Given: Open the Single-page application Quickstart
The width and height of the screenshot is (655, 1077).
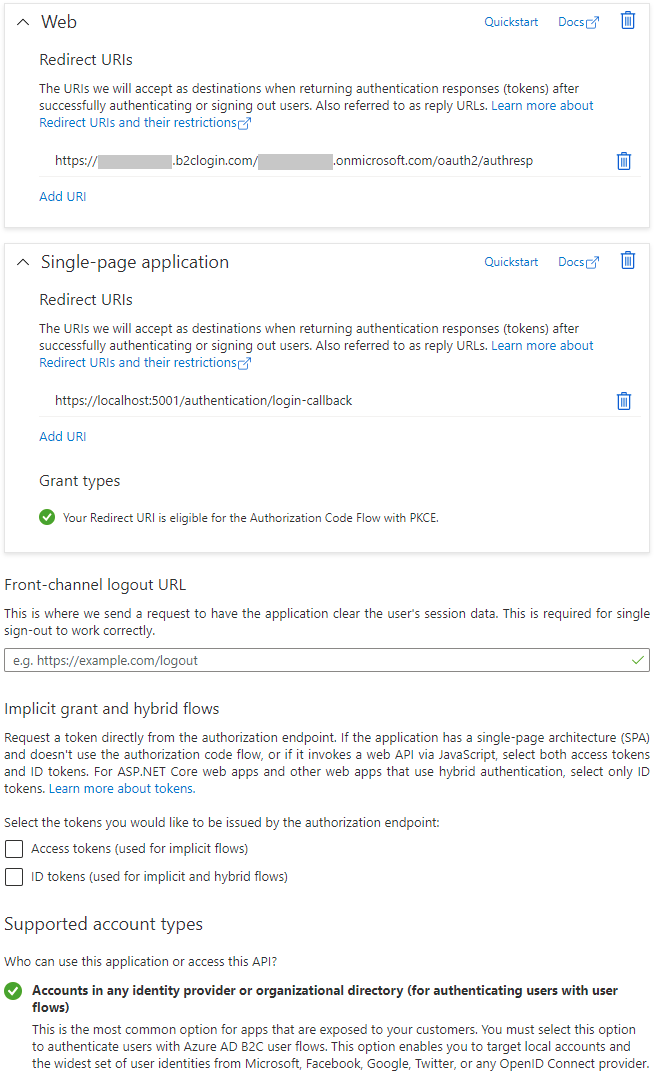Looking at the screenshot, I should [511, 261].
